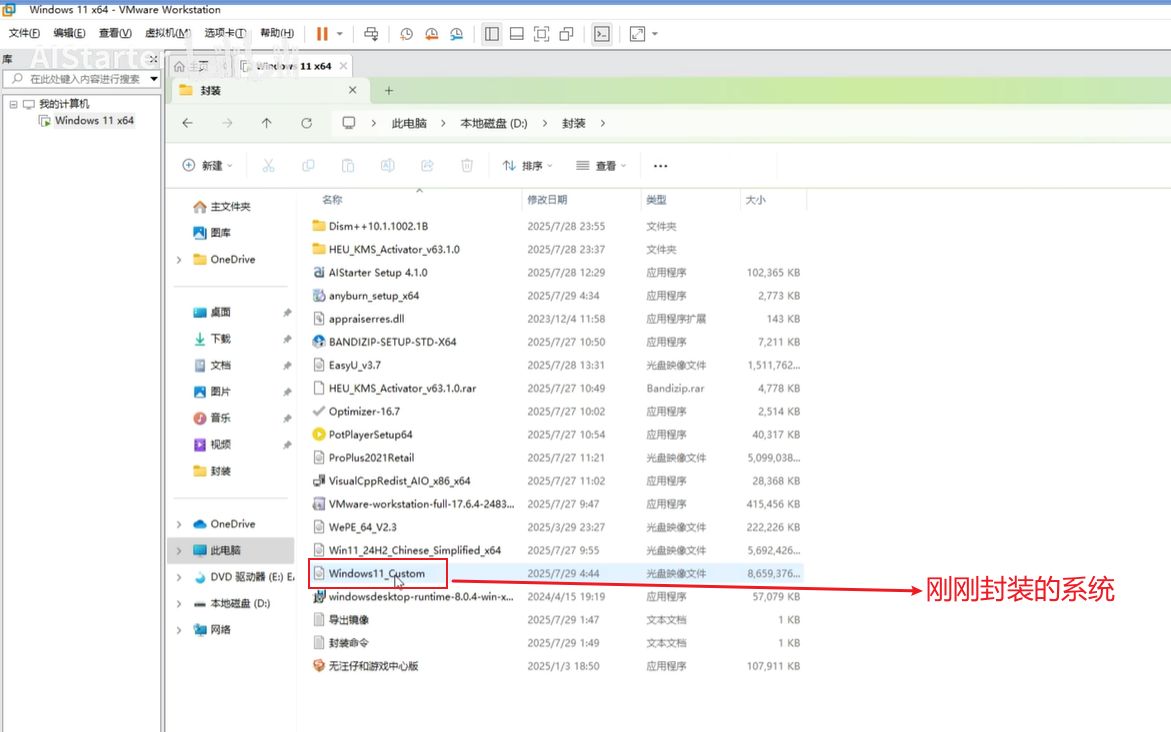The image size is (1171, 732).
Task: Take a snapshot of the VM
Action: click(x=406, y=34)
